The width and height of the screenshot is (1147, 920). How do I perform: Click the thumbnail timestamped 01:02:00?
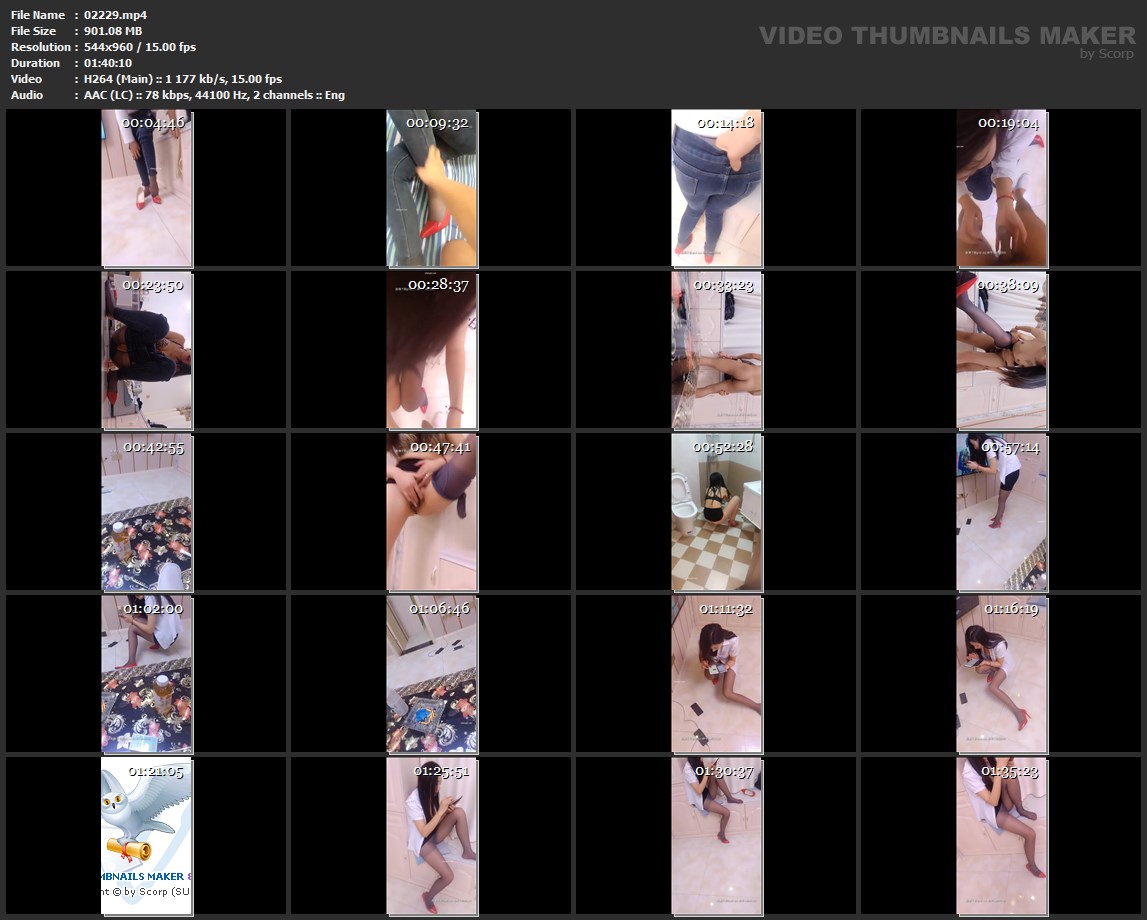pos(146,674)
